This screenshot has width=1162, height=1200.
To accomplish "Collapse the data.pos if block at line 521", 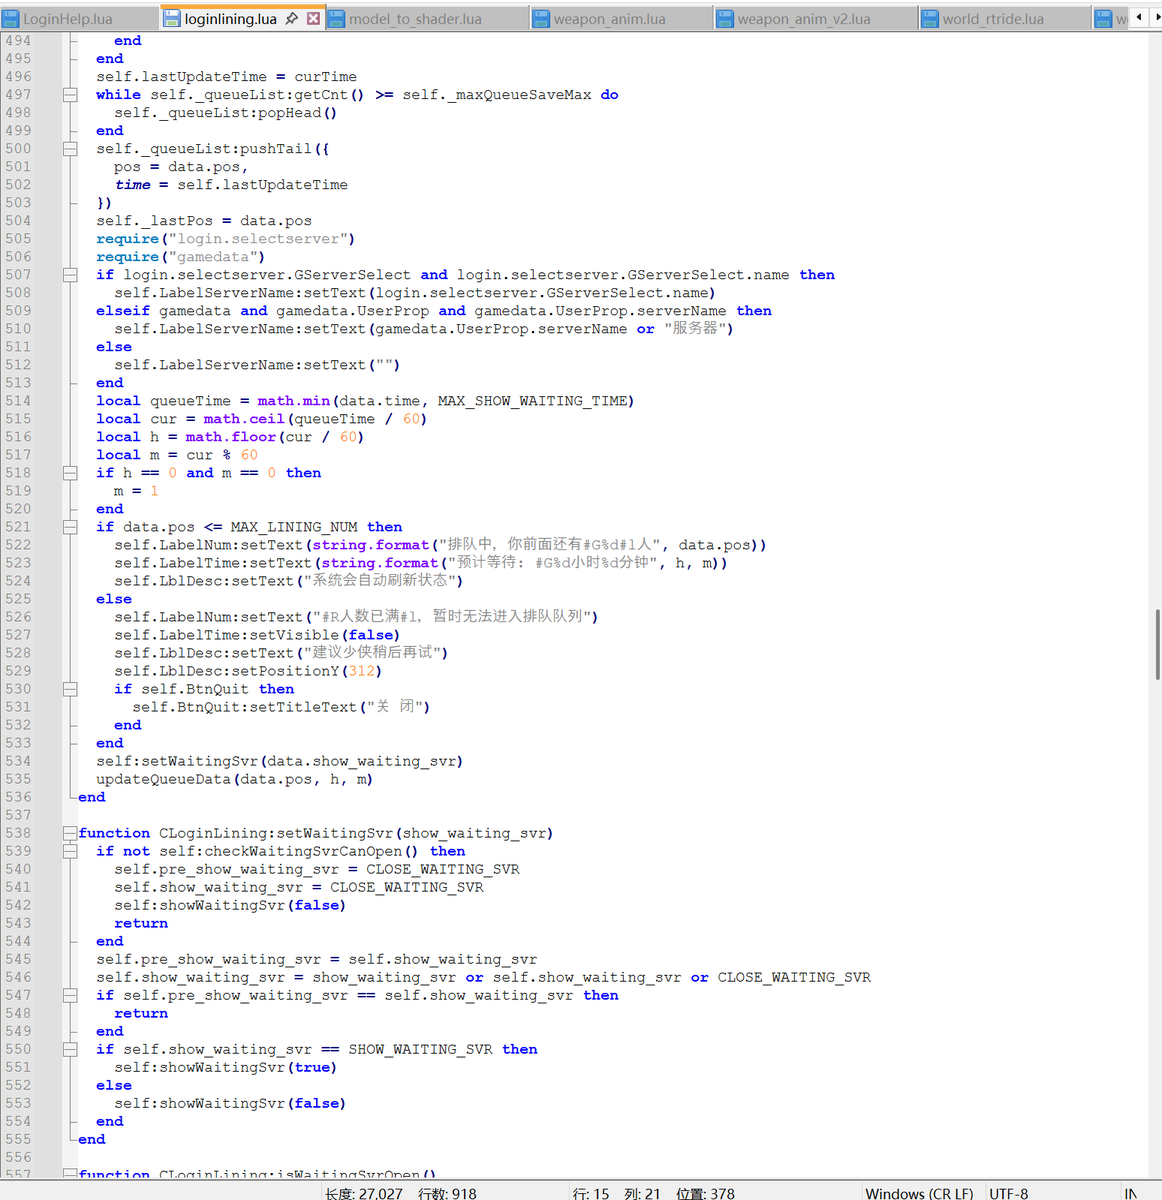I will click(70, 527).
